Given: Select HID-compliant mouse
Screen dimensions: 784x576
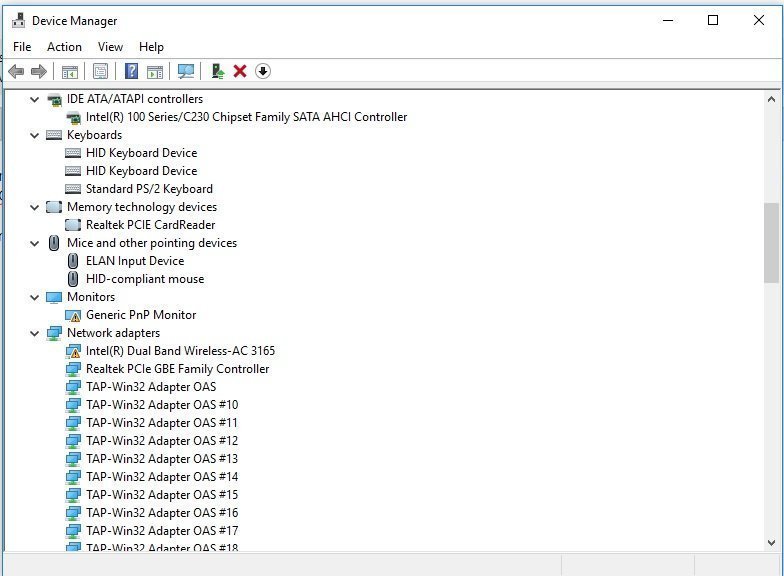Looking at the screenshot, I should pos(145,279).
